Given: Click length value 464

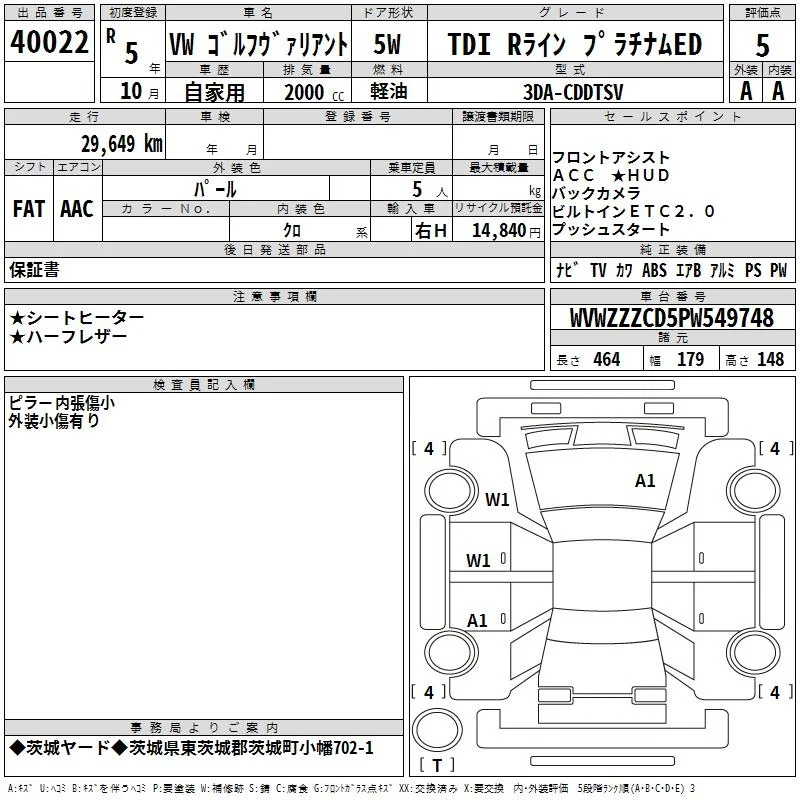Looking at the screenshot, I should 607,359.
